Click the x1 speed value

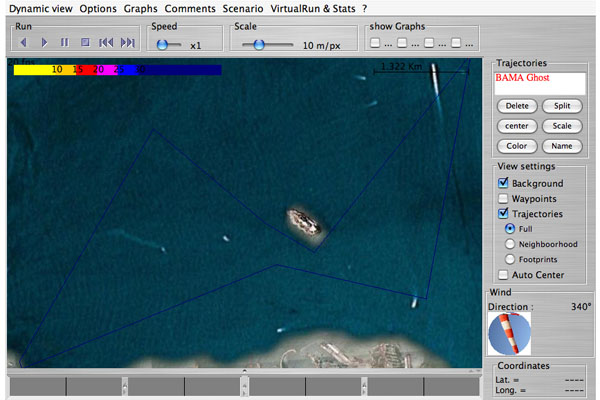[x=196, y=46]
